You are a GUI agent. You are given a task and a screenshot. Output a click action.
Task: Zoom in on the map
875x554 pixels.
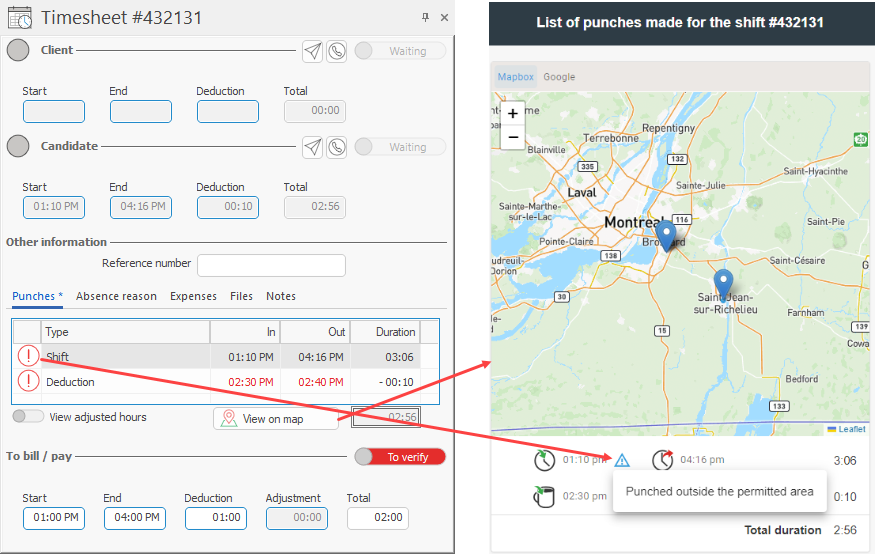513,114
